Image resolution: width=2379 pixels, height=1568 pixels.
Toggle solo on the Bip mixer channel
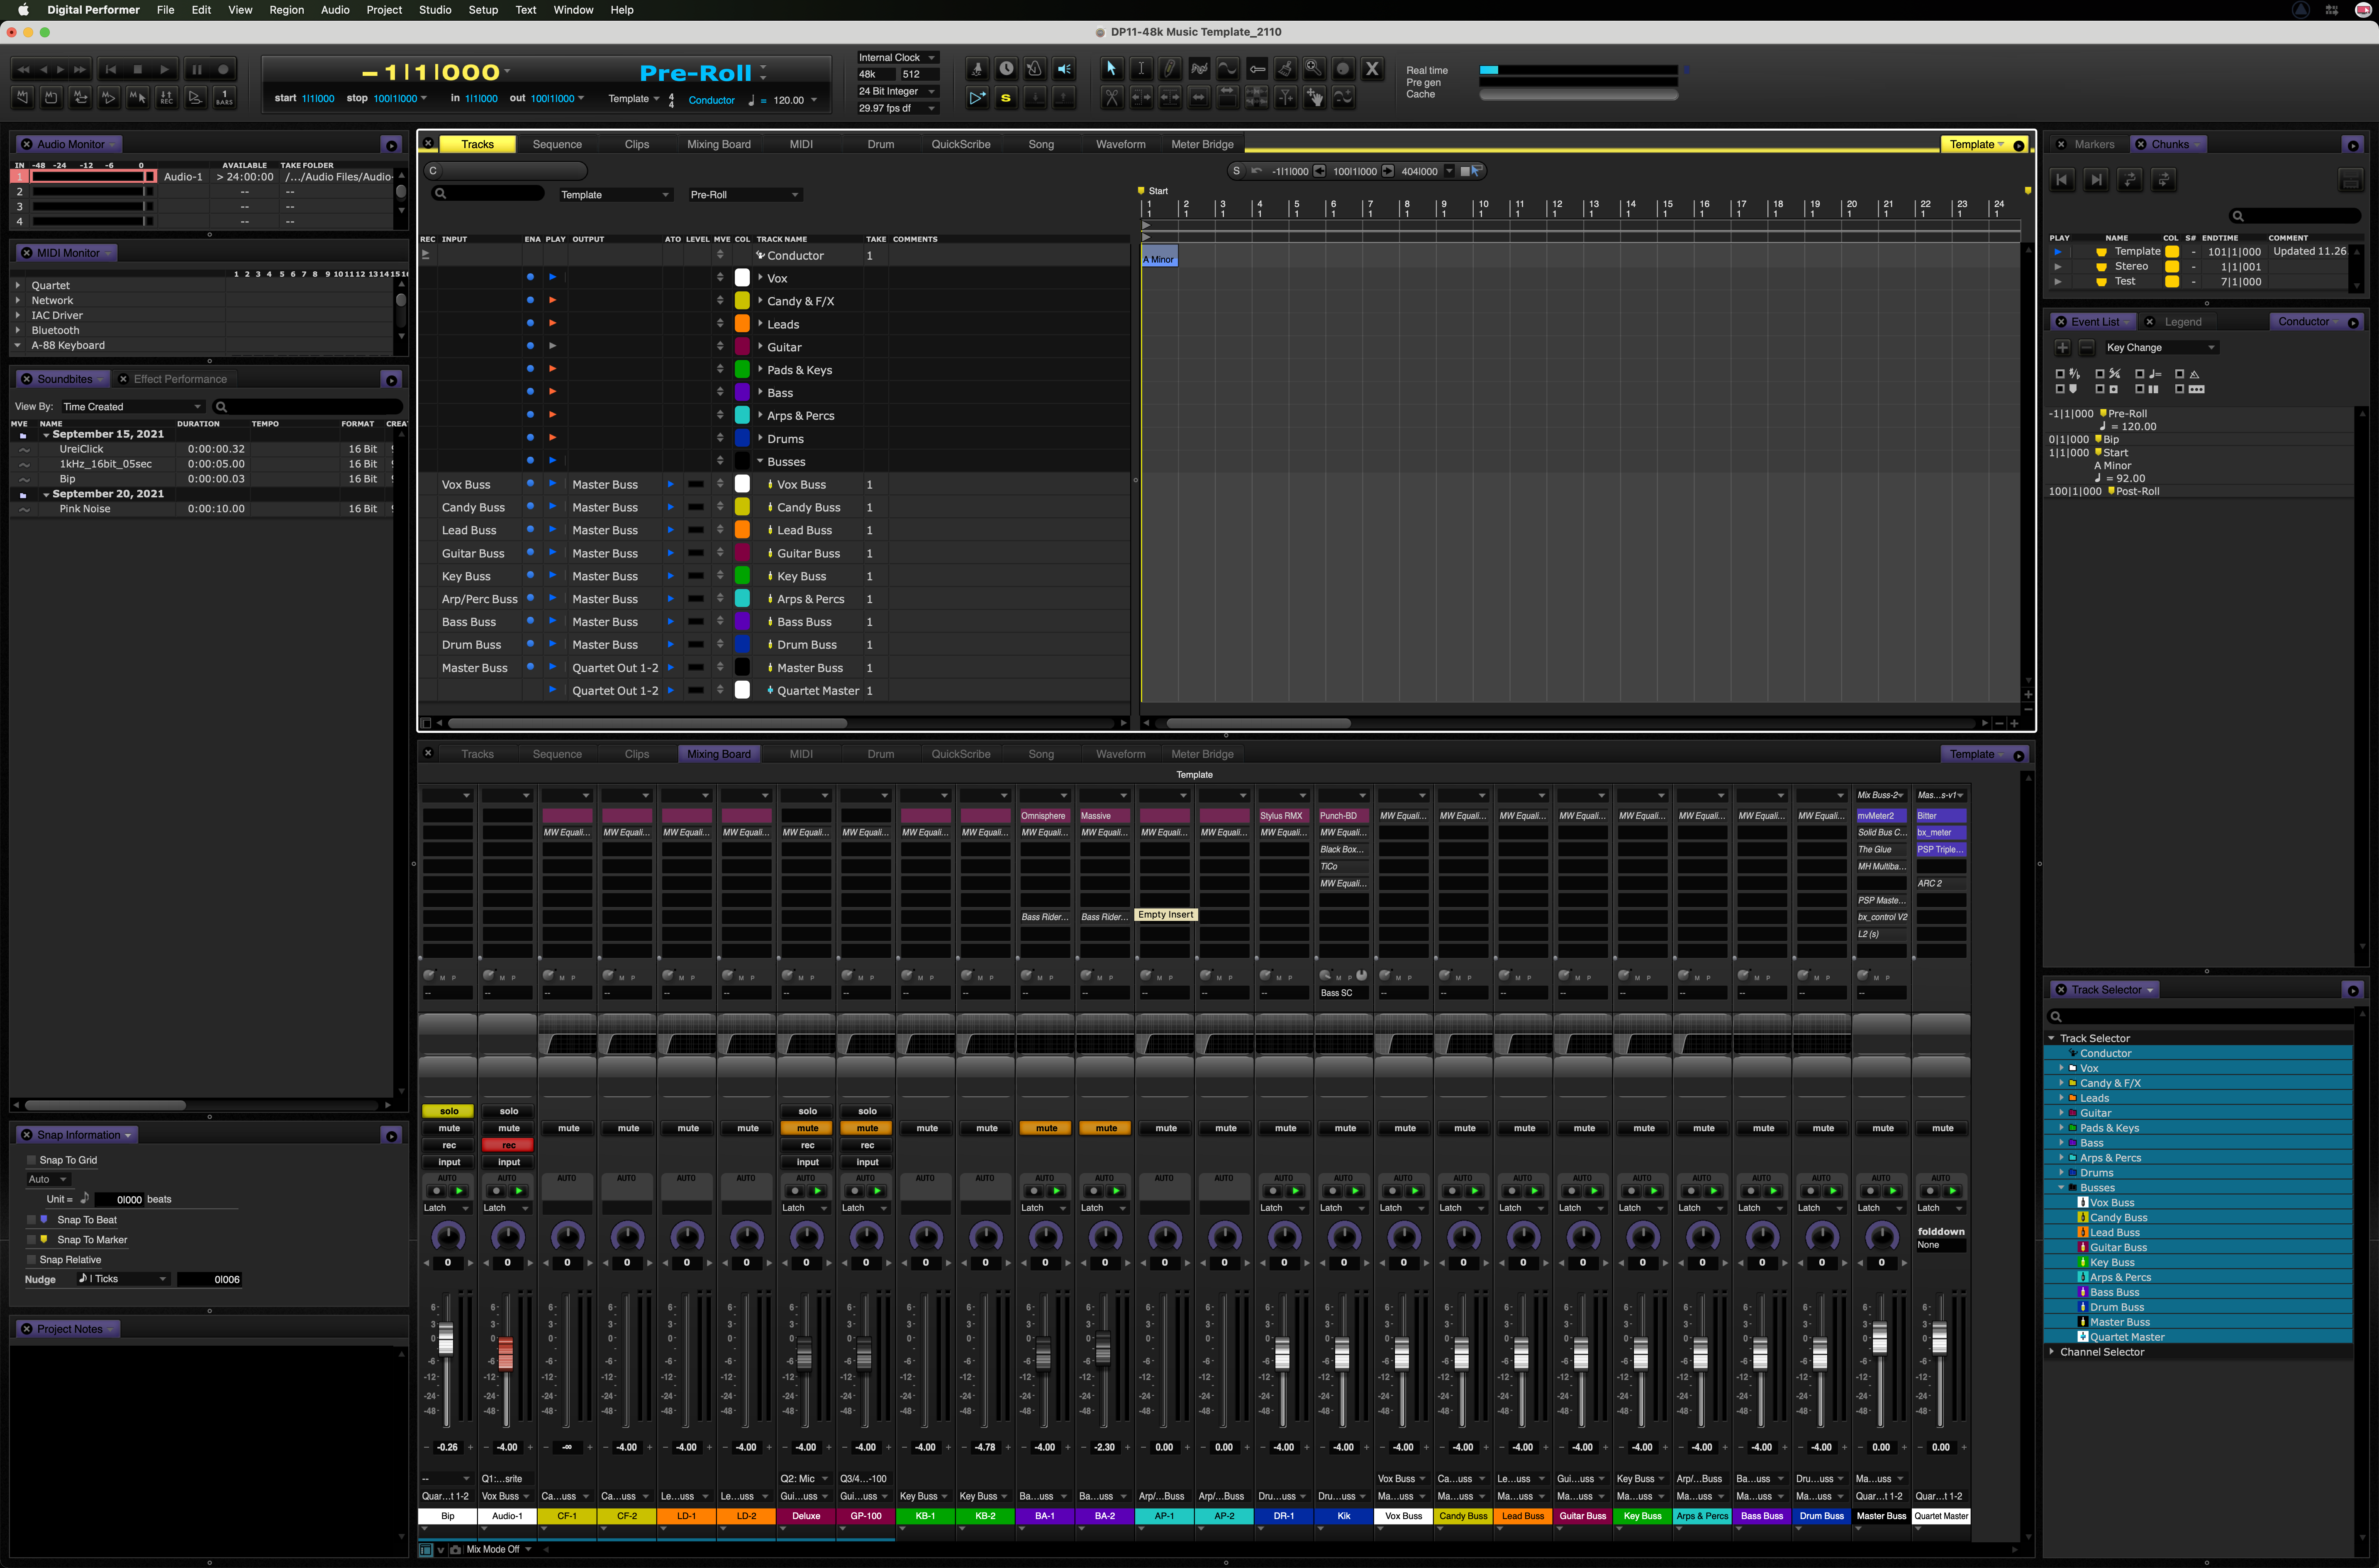pyautogui.click(x=449, y=1111)
